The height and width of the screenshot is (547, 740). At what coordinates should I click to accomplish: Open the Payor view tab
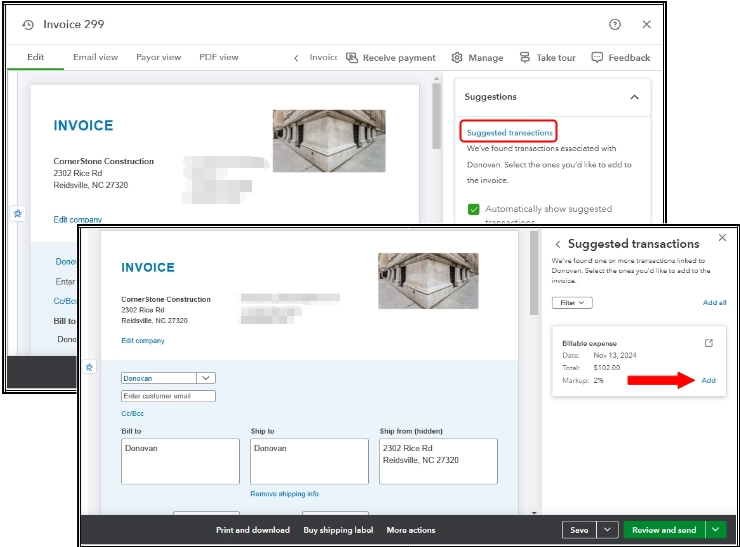(x=159, y=57)
